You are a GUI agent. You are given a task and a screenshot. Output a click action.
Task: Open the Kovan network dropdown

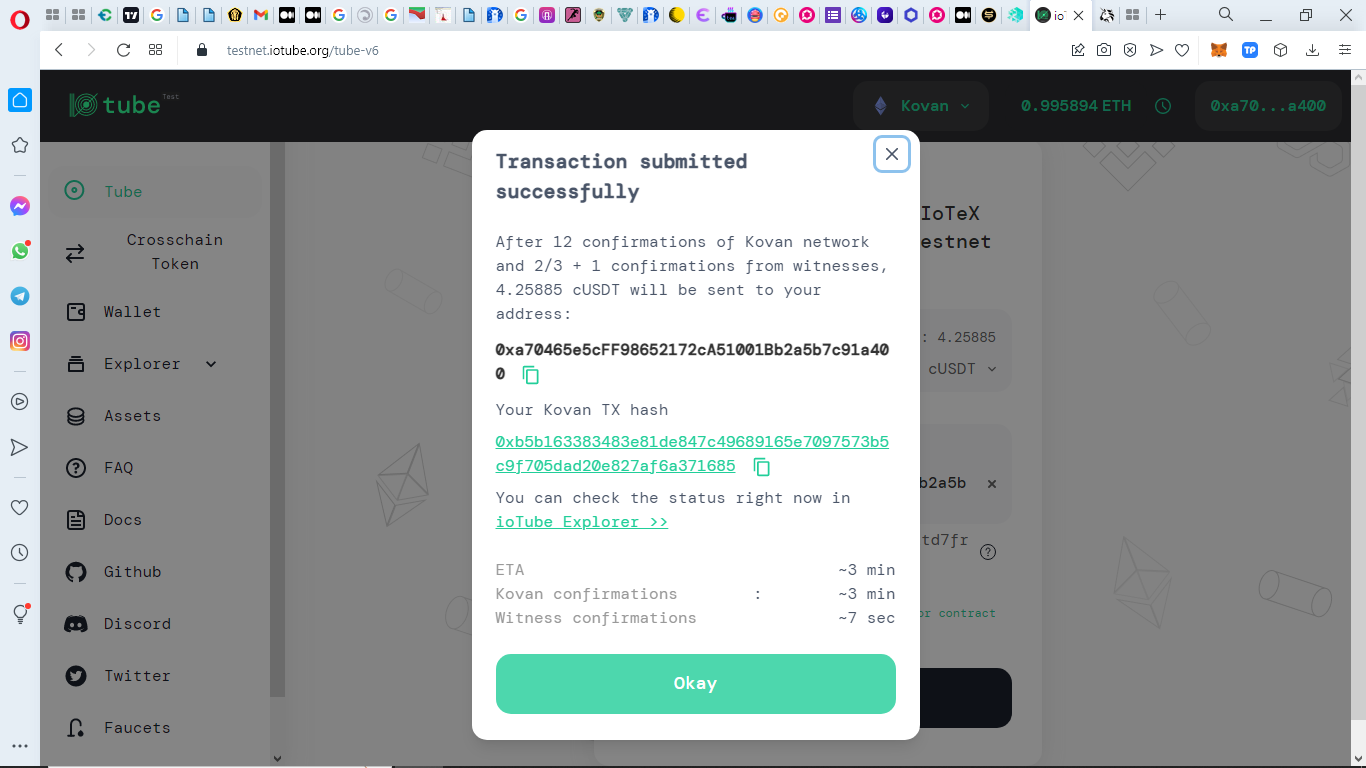point(921,106)
